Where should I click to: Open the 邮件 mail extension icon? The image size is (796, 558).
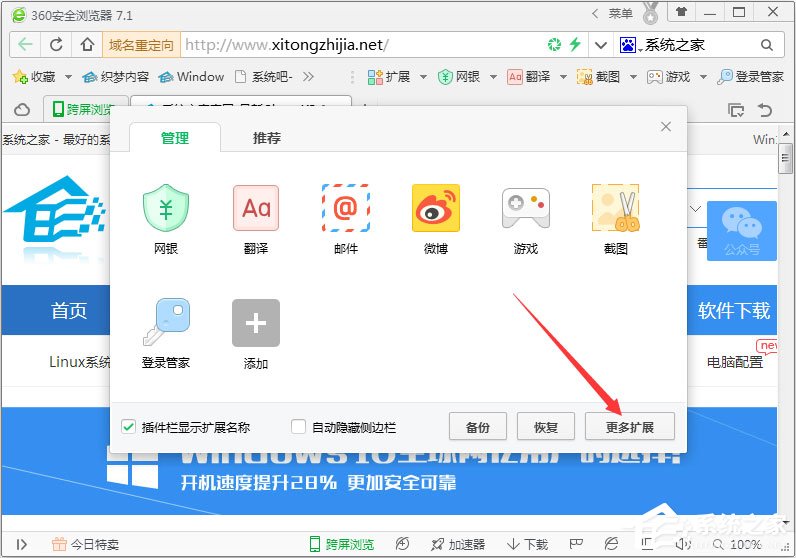346,209
